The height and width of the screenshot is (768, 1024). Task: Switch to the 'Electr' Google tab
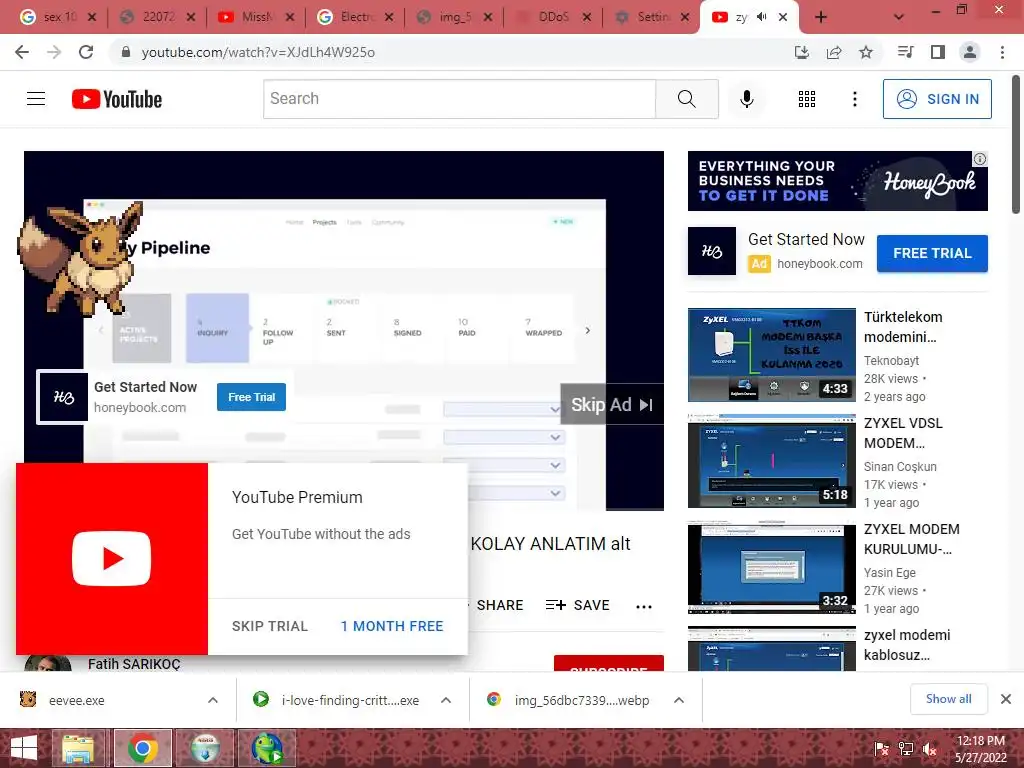coord(356,17)
